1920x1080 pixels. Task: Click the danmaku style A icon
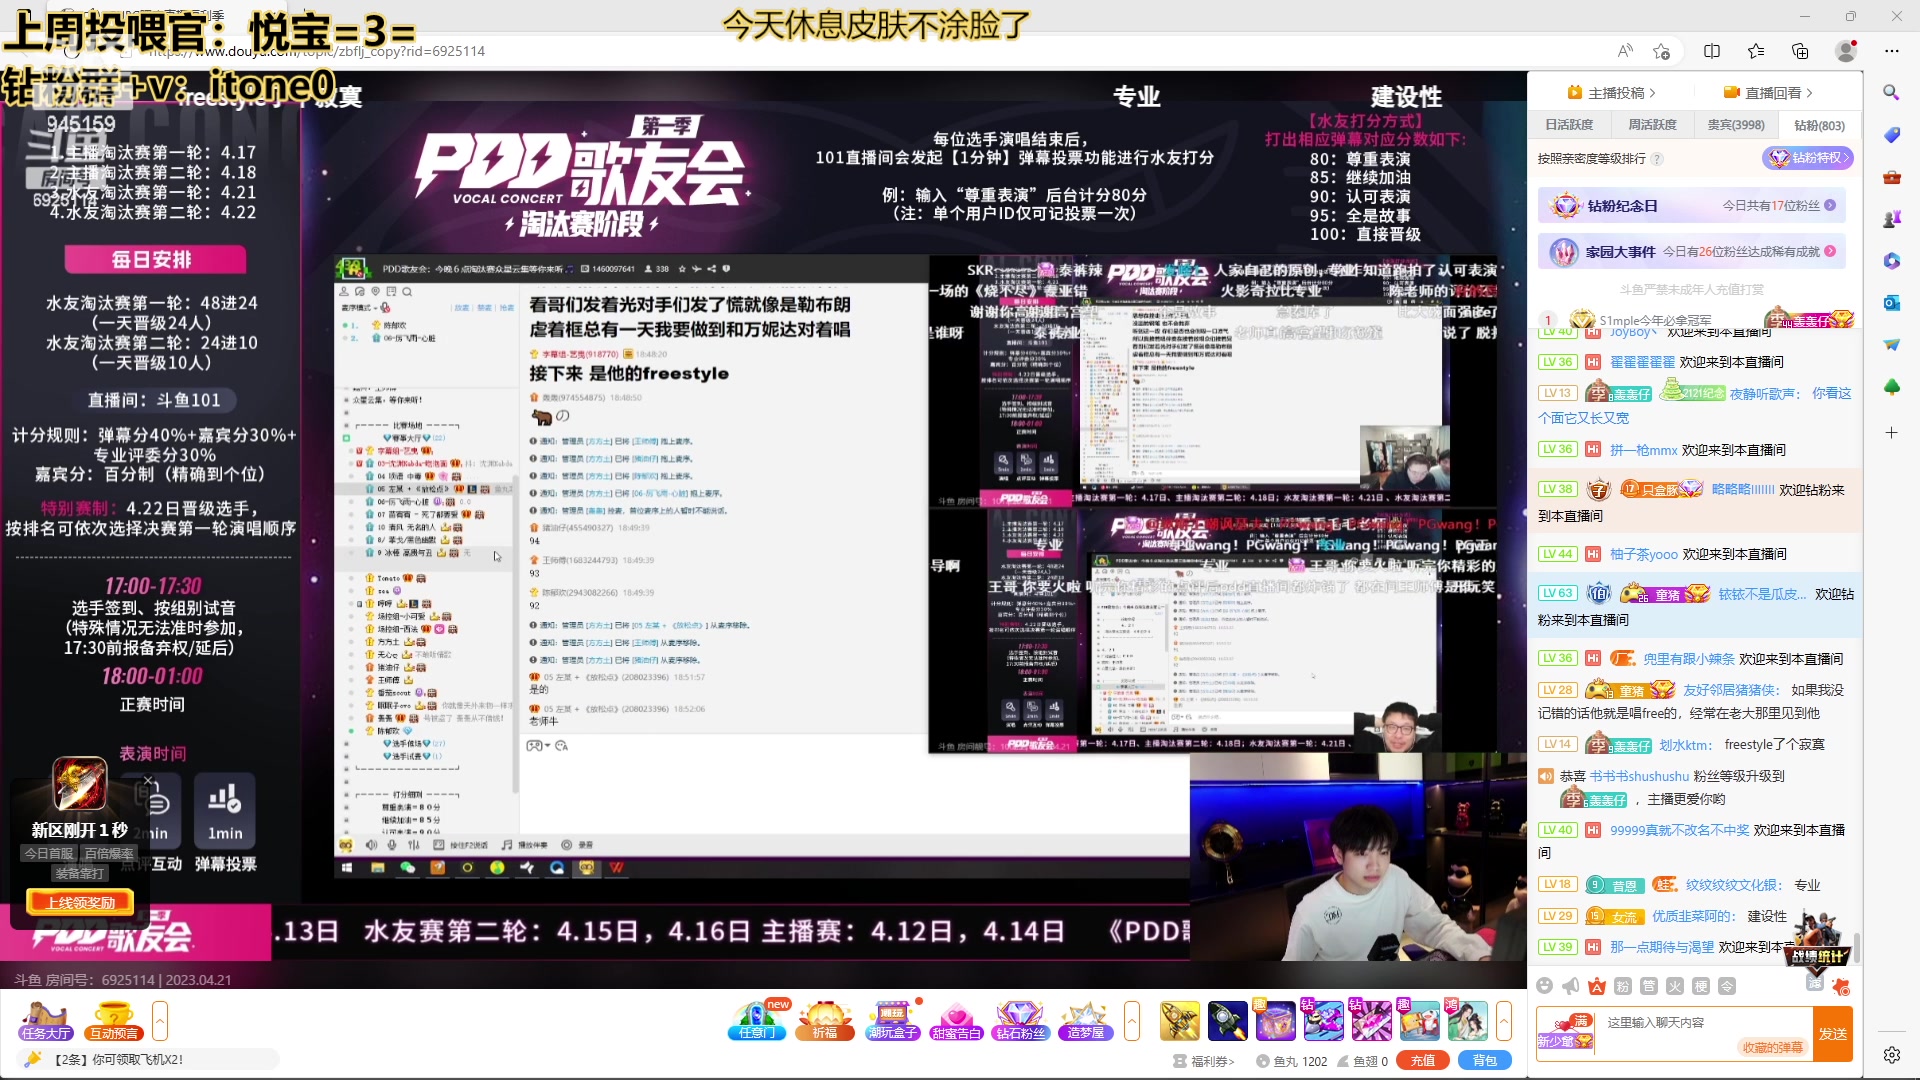(x=1597, y=987)
